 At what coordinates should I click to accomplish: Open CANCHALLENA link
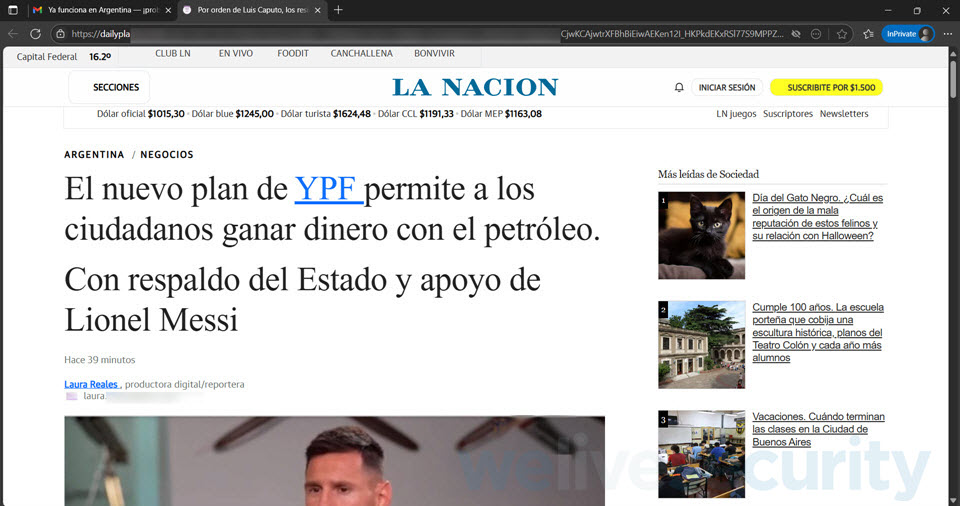point(362,53)
